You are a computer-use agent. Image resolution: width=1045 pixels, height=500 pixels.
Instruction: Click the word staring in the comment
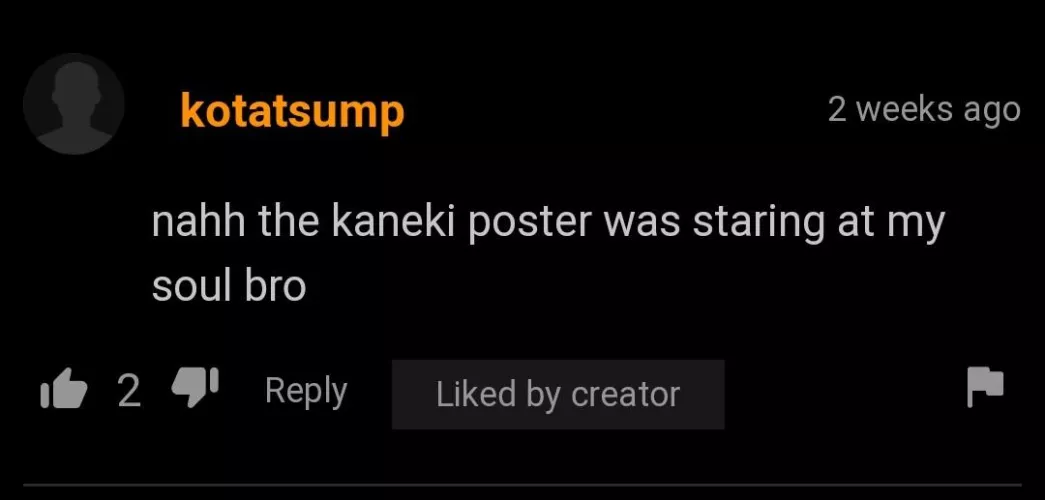pos(758,225)
